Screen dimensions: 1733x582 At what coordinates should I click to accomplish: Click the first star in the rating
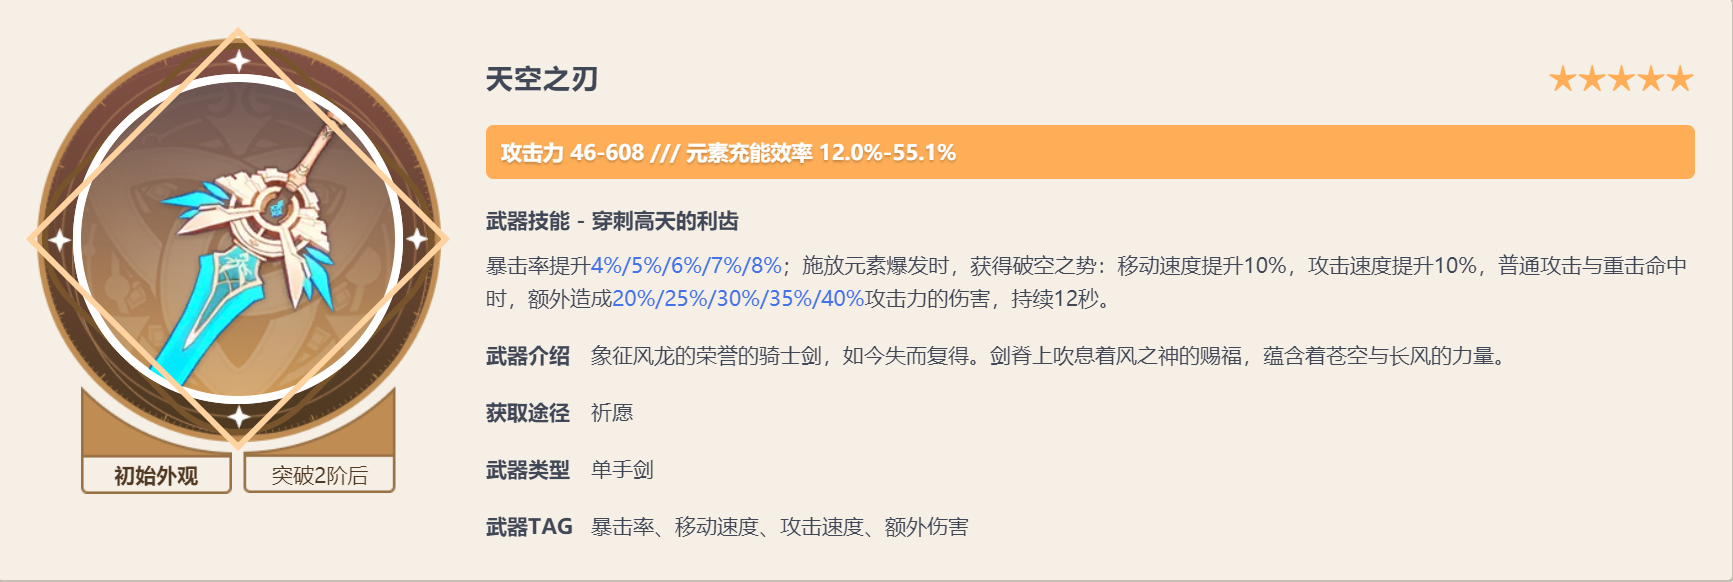[x=1562, y=79]
